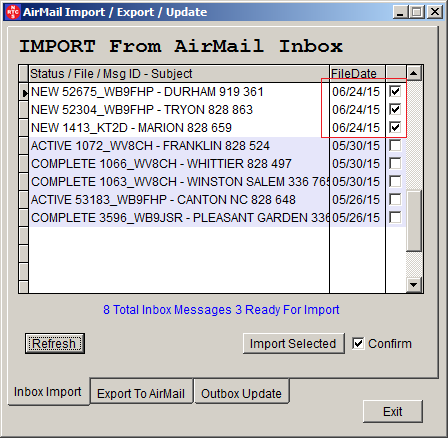Screen dimensions: 448x438
Task: Click the Exit button
Action: tap(393, 412)
